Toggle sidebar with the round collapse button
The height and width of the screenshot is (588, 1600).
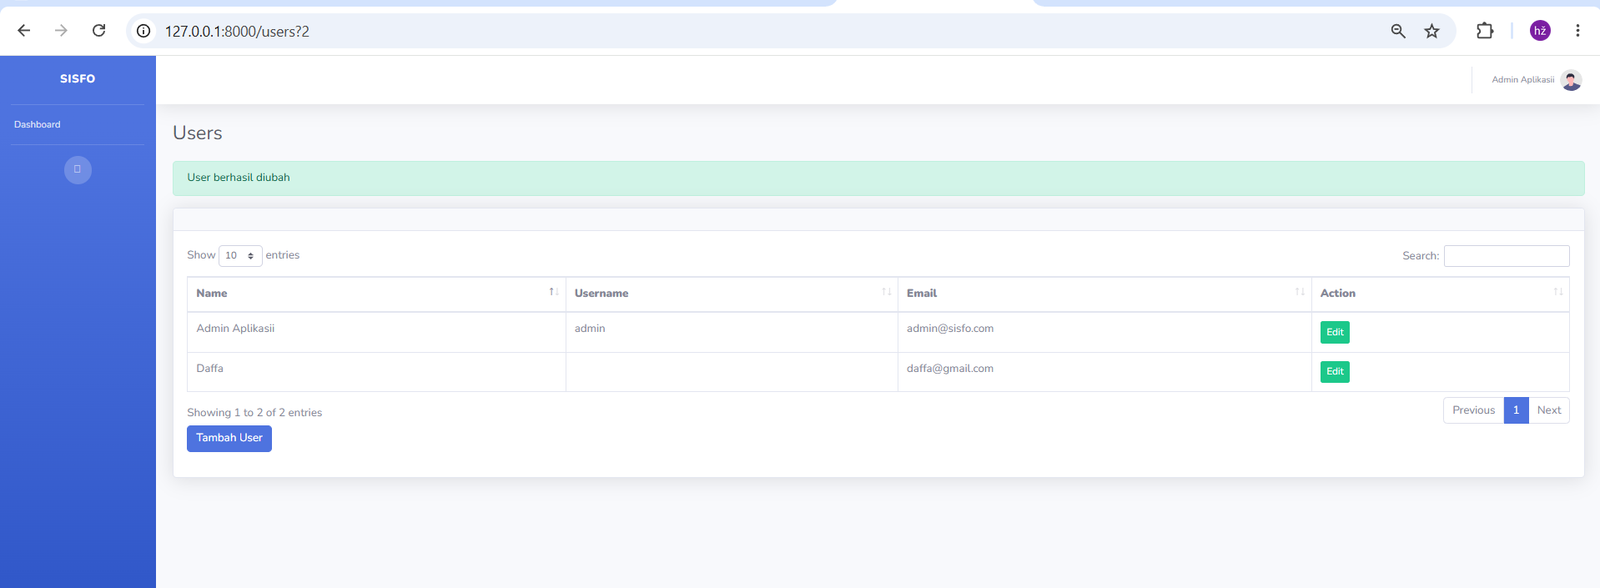pyautogui.click(x=78, y=170)
